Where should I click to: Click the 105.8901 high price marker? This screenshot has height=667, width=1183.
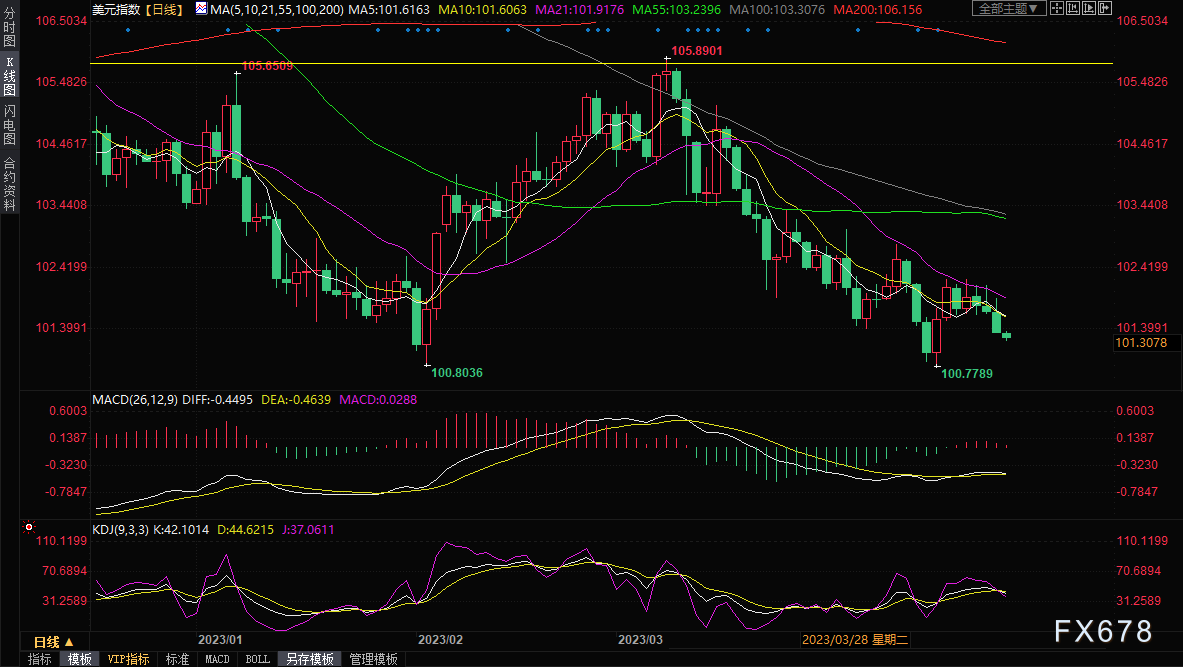696,50
